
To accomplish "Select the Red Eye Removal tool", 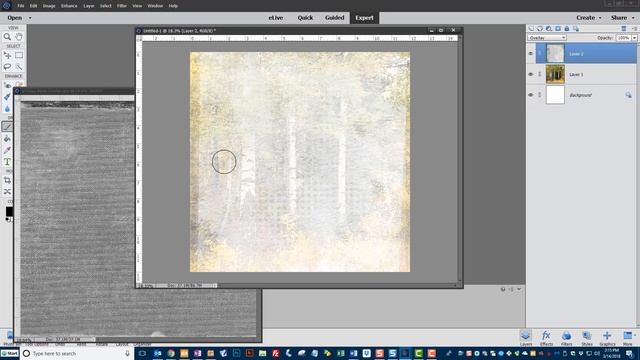I will coord(7,85).
